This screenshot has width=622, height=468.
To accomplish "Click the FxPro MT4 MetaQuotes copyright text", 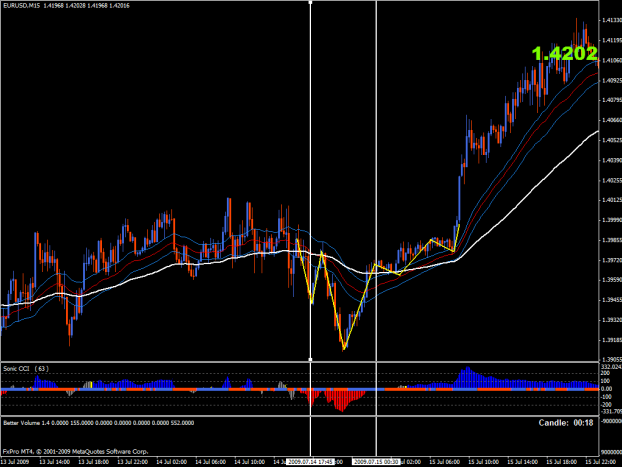I will coord(75,451).
